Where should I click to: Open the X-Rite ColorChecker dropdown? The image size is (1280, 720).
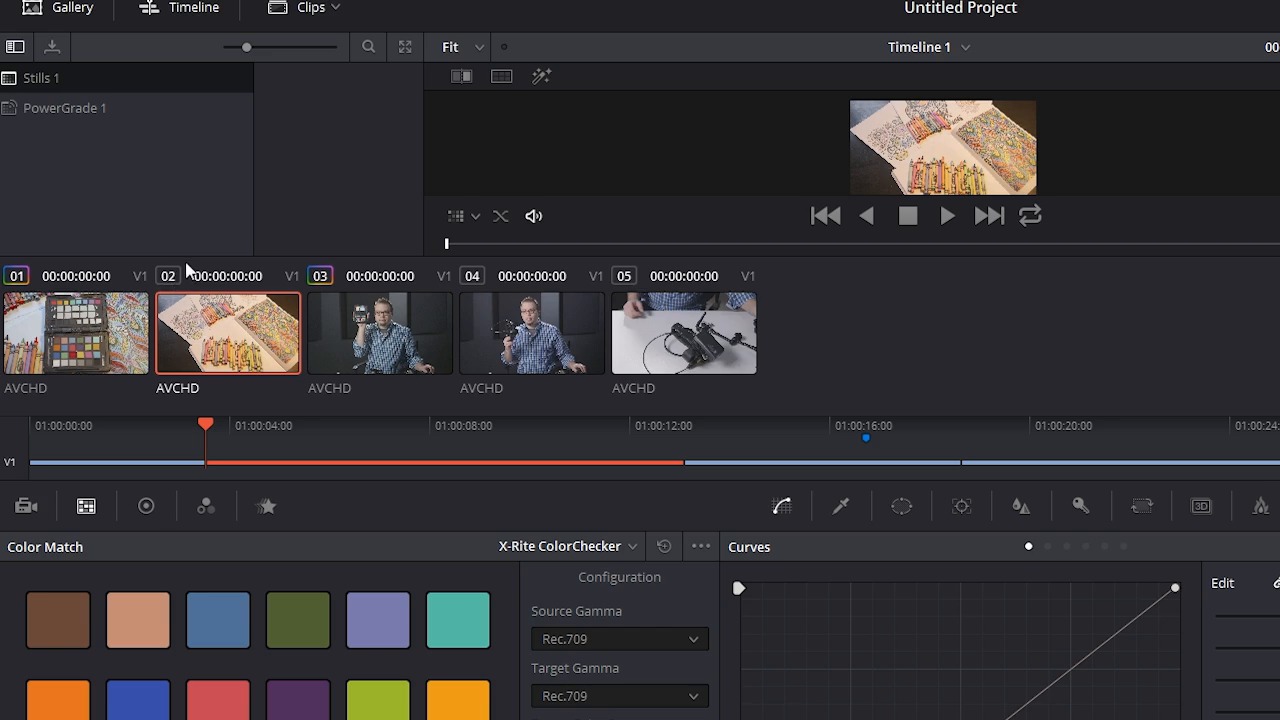coord(568,546)
